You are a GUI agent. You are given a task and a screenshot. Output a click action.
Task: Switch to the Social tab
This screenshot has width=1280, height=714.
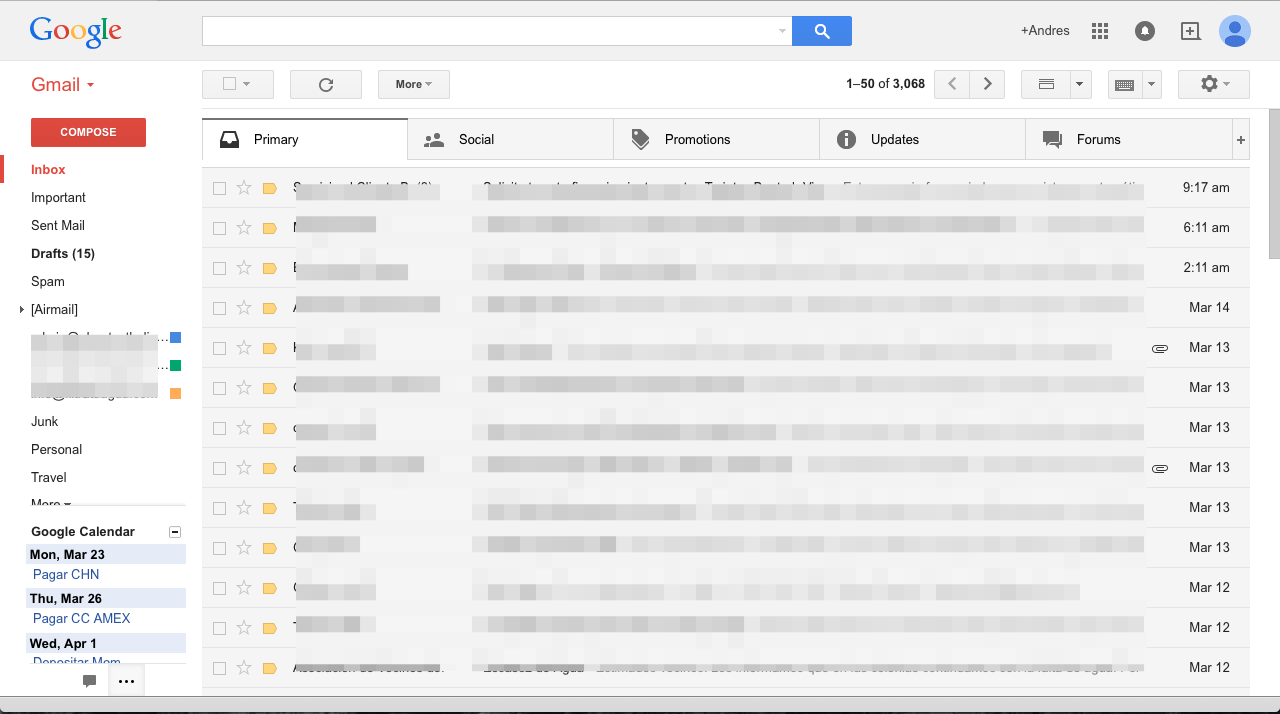pyautogui.click(x=476, y=140)
